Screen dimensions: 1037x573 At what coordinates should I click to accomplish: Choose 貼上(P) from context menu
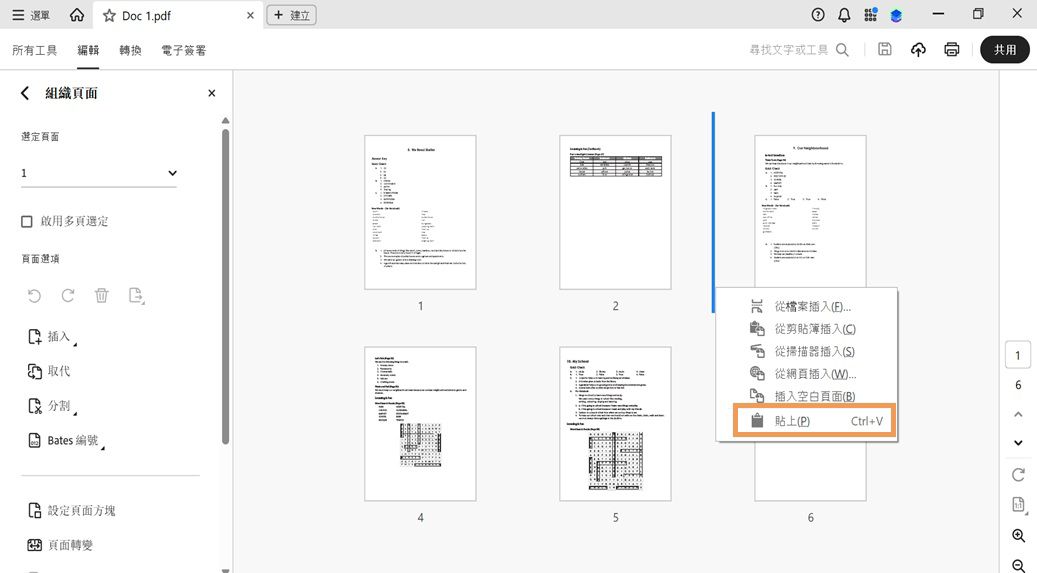point(814,421)
